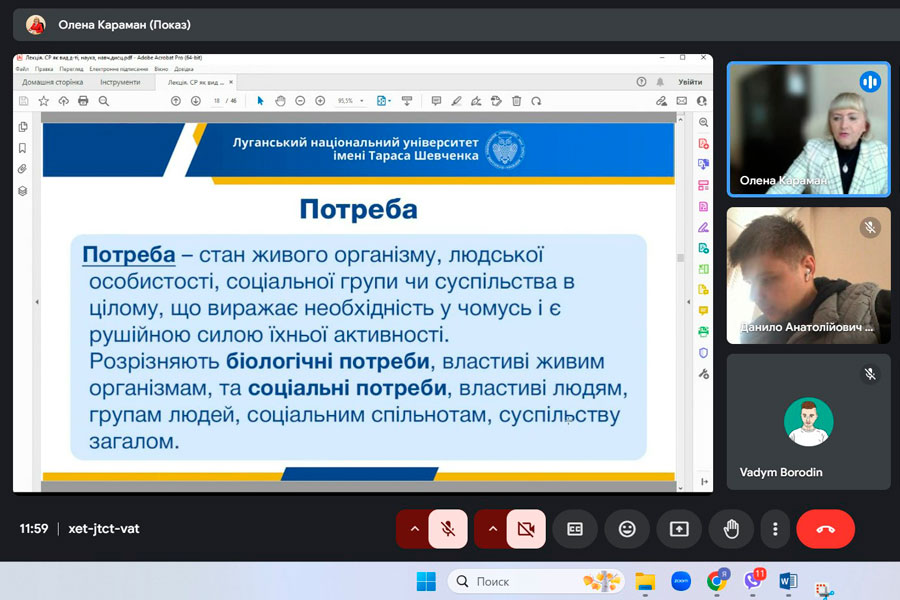
Task: Click the page number field
Action: (x=217, y=101)
